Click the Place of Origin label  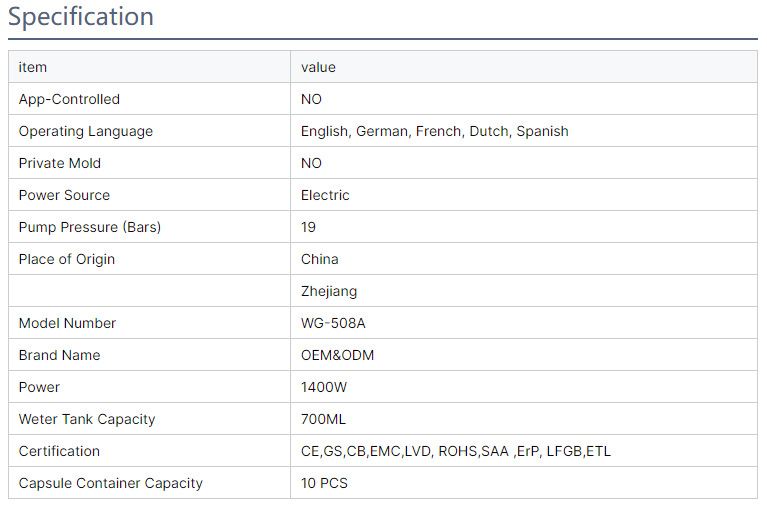pos(67,259)
